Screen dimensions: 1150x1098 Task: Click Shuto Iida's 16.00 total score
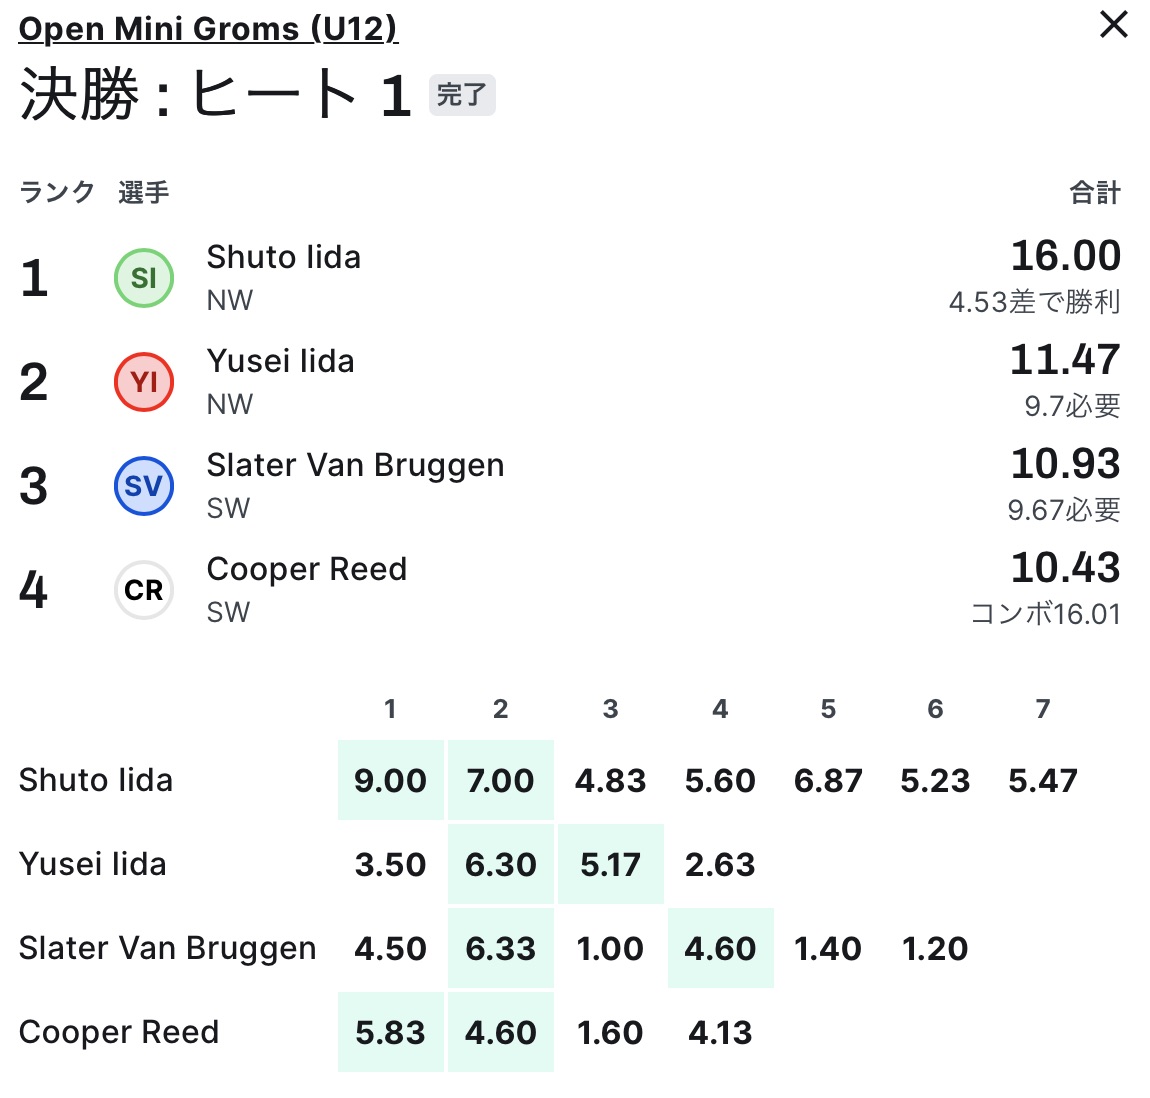[x=1065, y=256]
